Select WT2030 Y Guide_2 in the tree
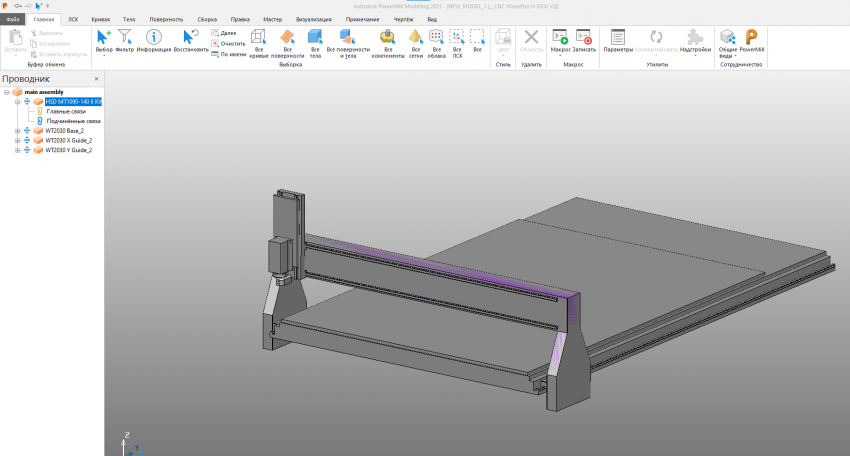Viewport: 850px width, 456px height. (68, 151)
